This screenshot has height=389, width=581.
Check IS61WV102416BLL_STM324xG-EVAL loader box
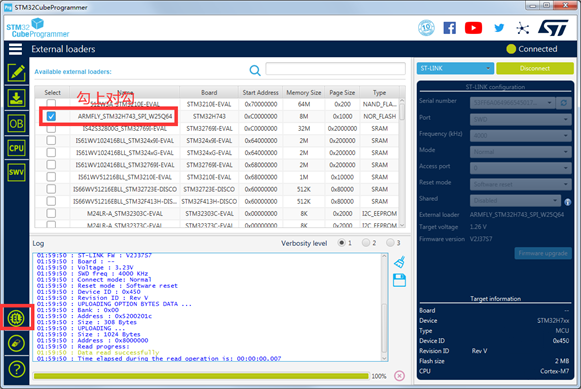pos(51,153)
